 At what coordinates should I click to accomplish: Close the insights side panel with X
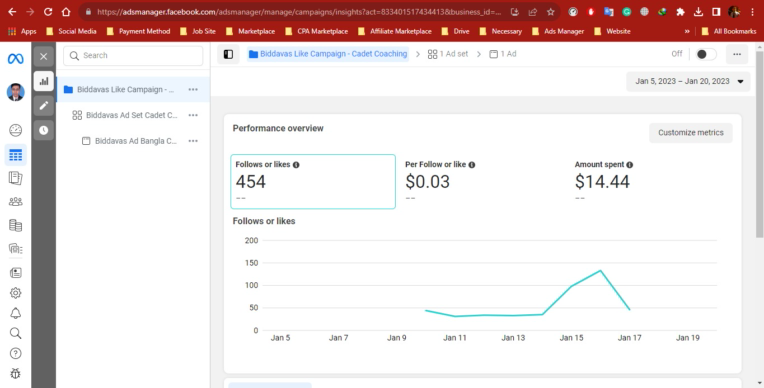(43, 57)
